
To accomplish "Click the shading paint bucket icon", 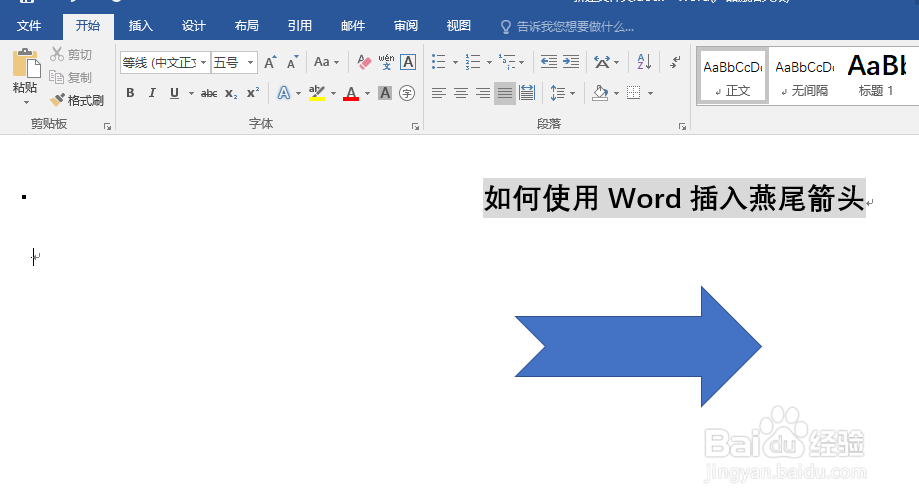I will [x=600, y=93].
